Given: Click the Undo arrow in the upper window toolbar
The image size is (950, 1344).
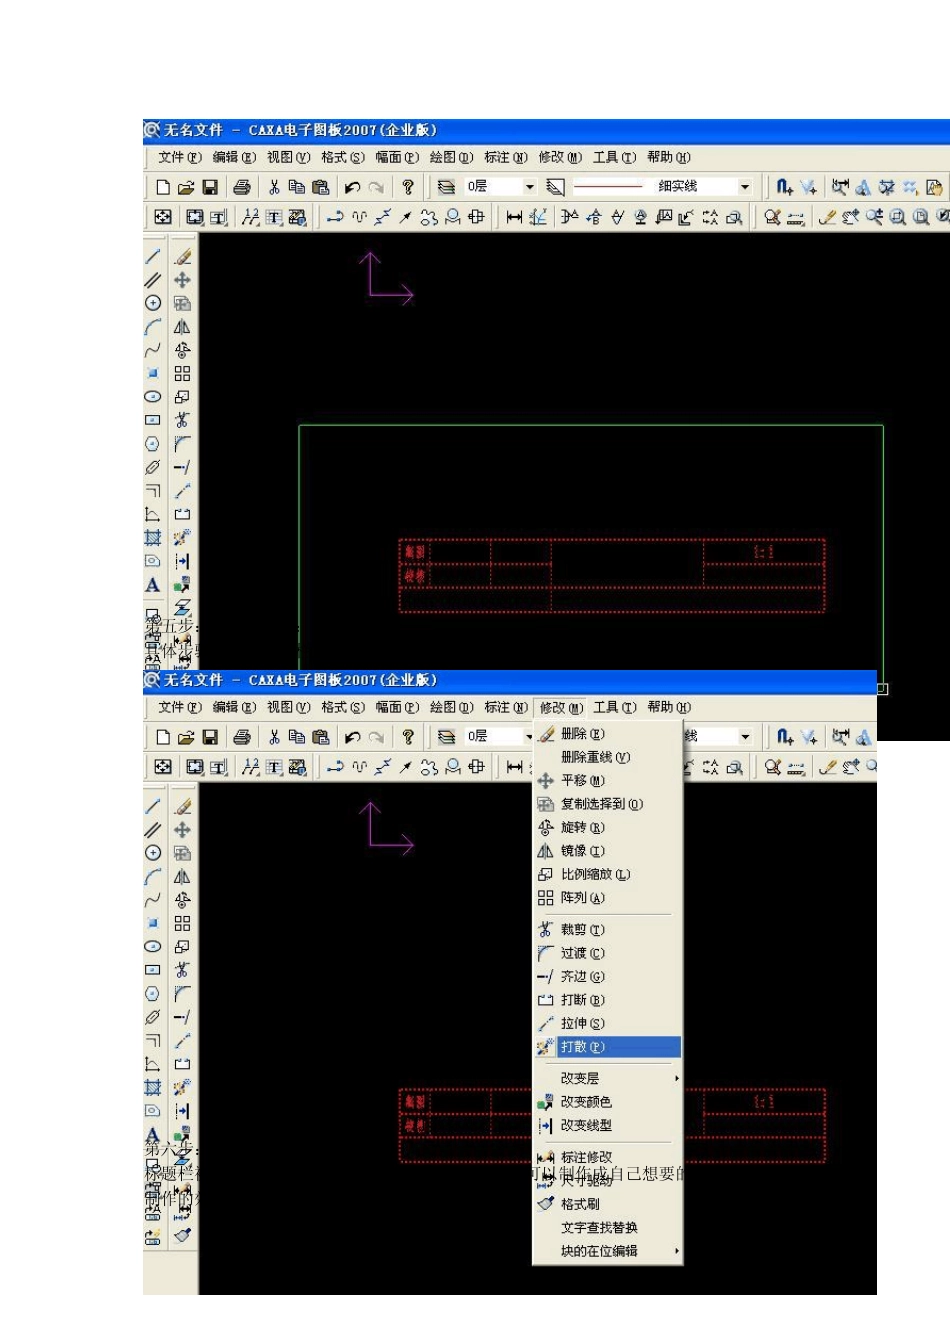Looking at the screenshot, I should pyautogui.click(x=352, y=187).
